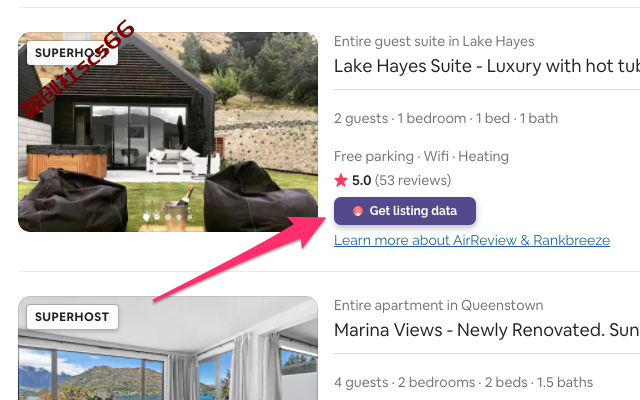Click the Rankbreeze icon inside Get listing data
Viewport: 640px width, 400px height.
pos(358,211)
